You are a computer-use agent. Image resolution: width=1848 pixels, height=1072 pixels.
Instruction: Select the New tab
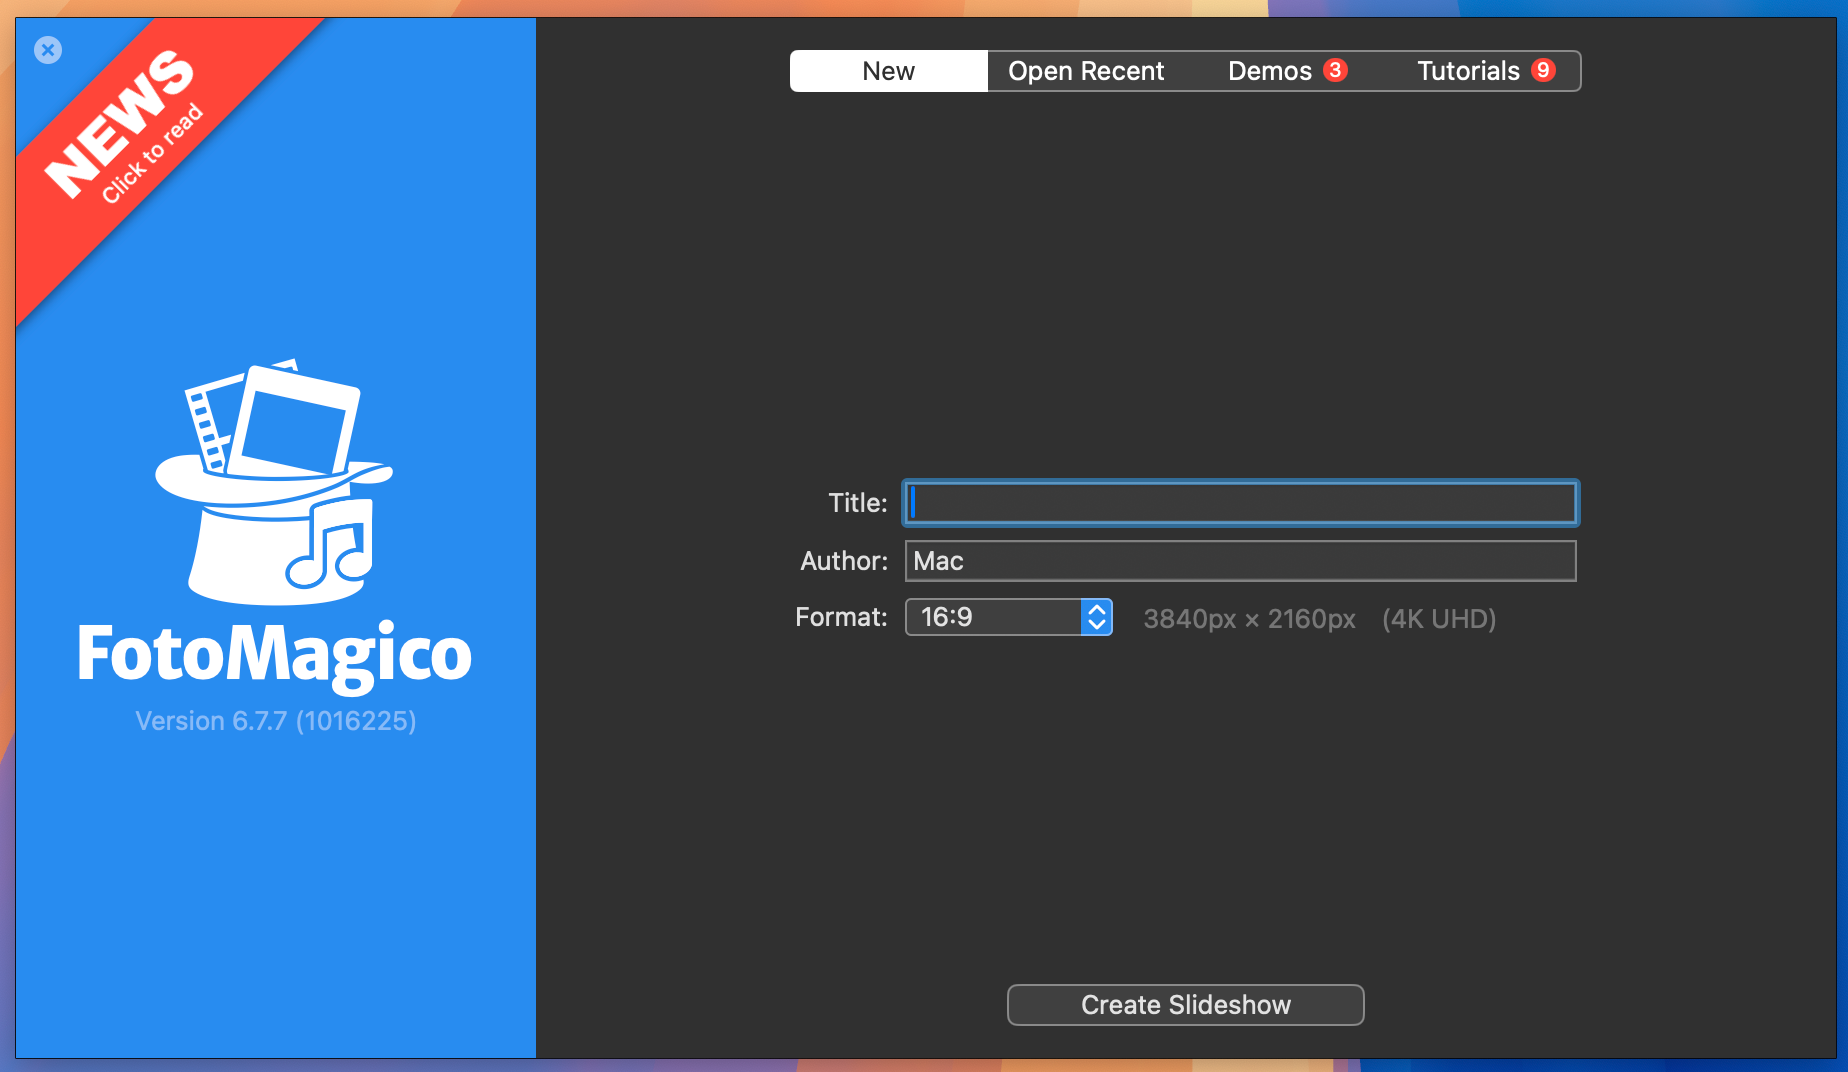[x=888, y=71]
